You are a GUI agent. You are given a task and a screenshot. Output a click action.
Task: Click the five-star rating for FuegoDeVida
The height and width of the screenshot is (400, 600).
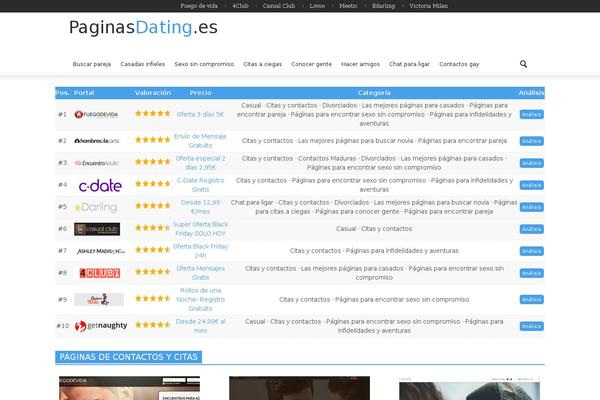tap(152, 113)
